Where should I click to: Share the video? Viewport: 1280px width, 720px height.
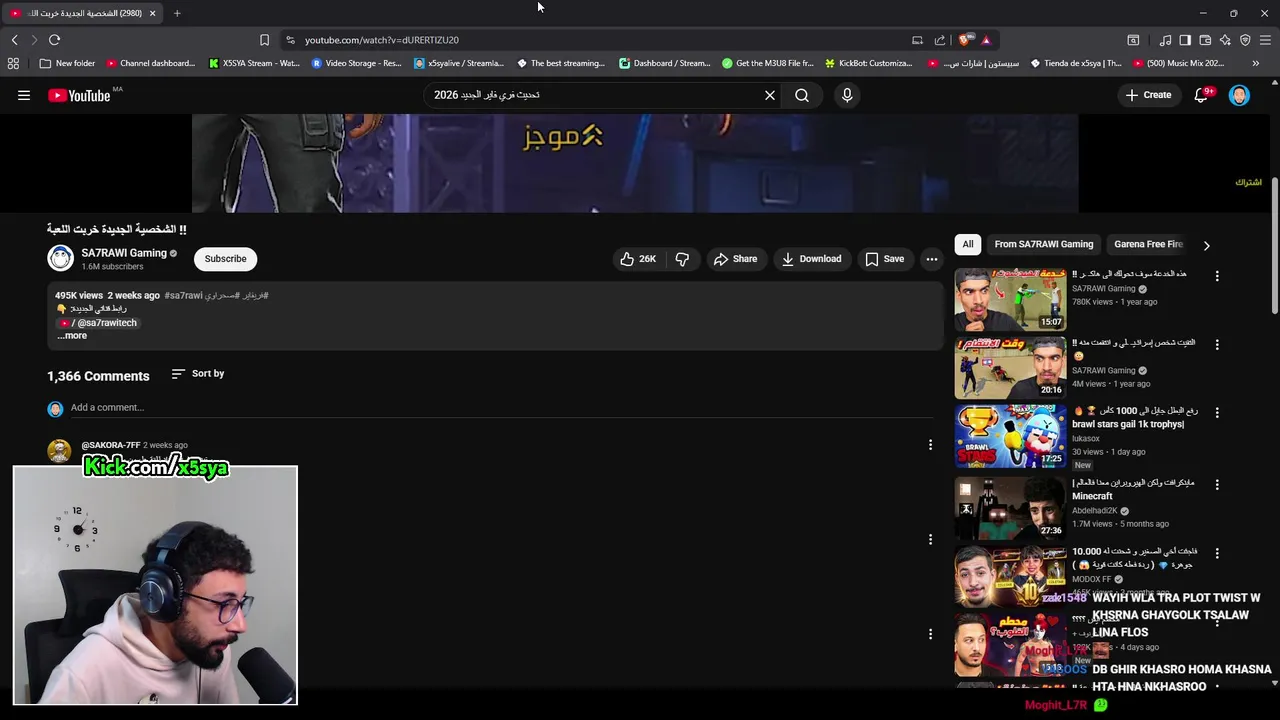(x=735, y=259)
